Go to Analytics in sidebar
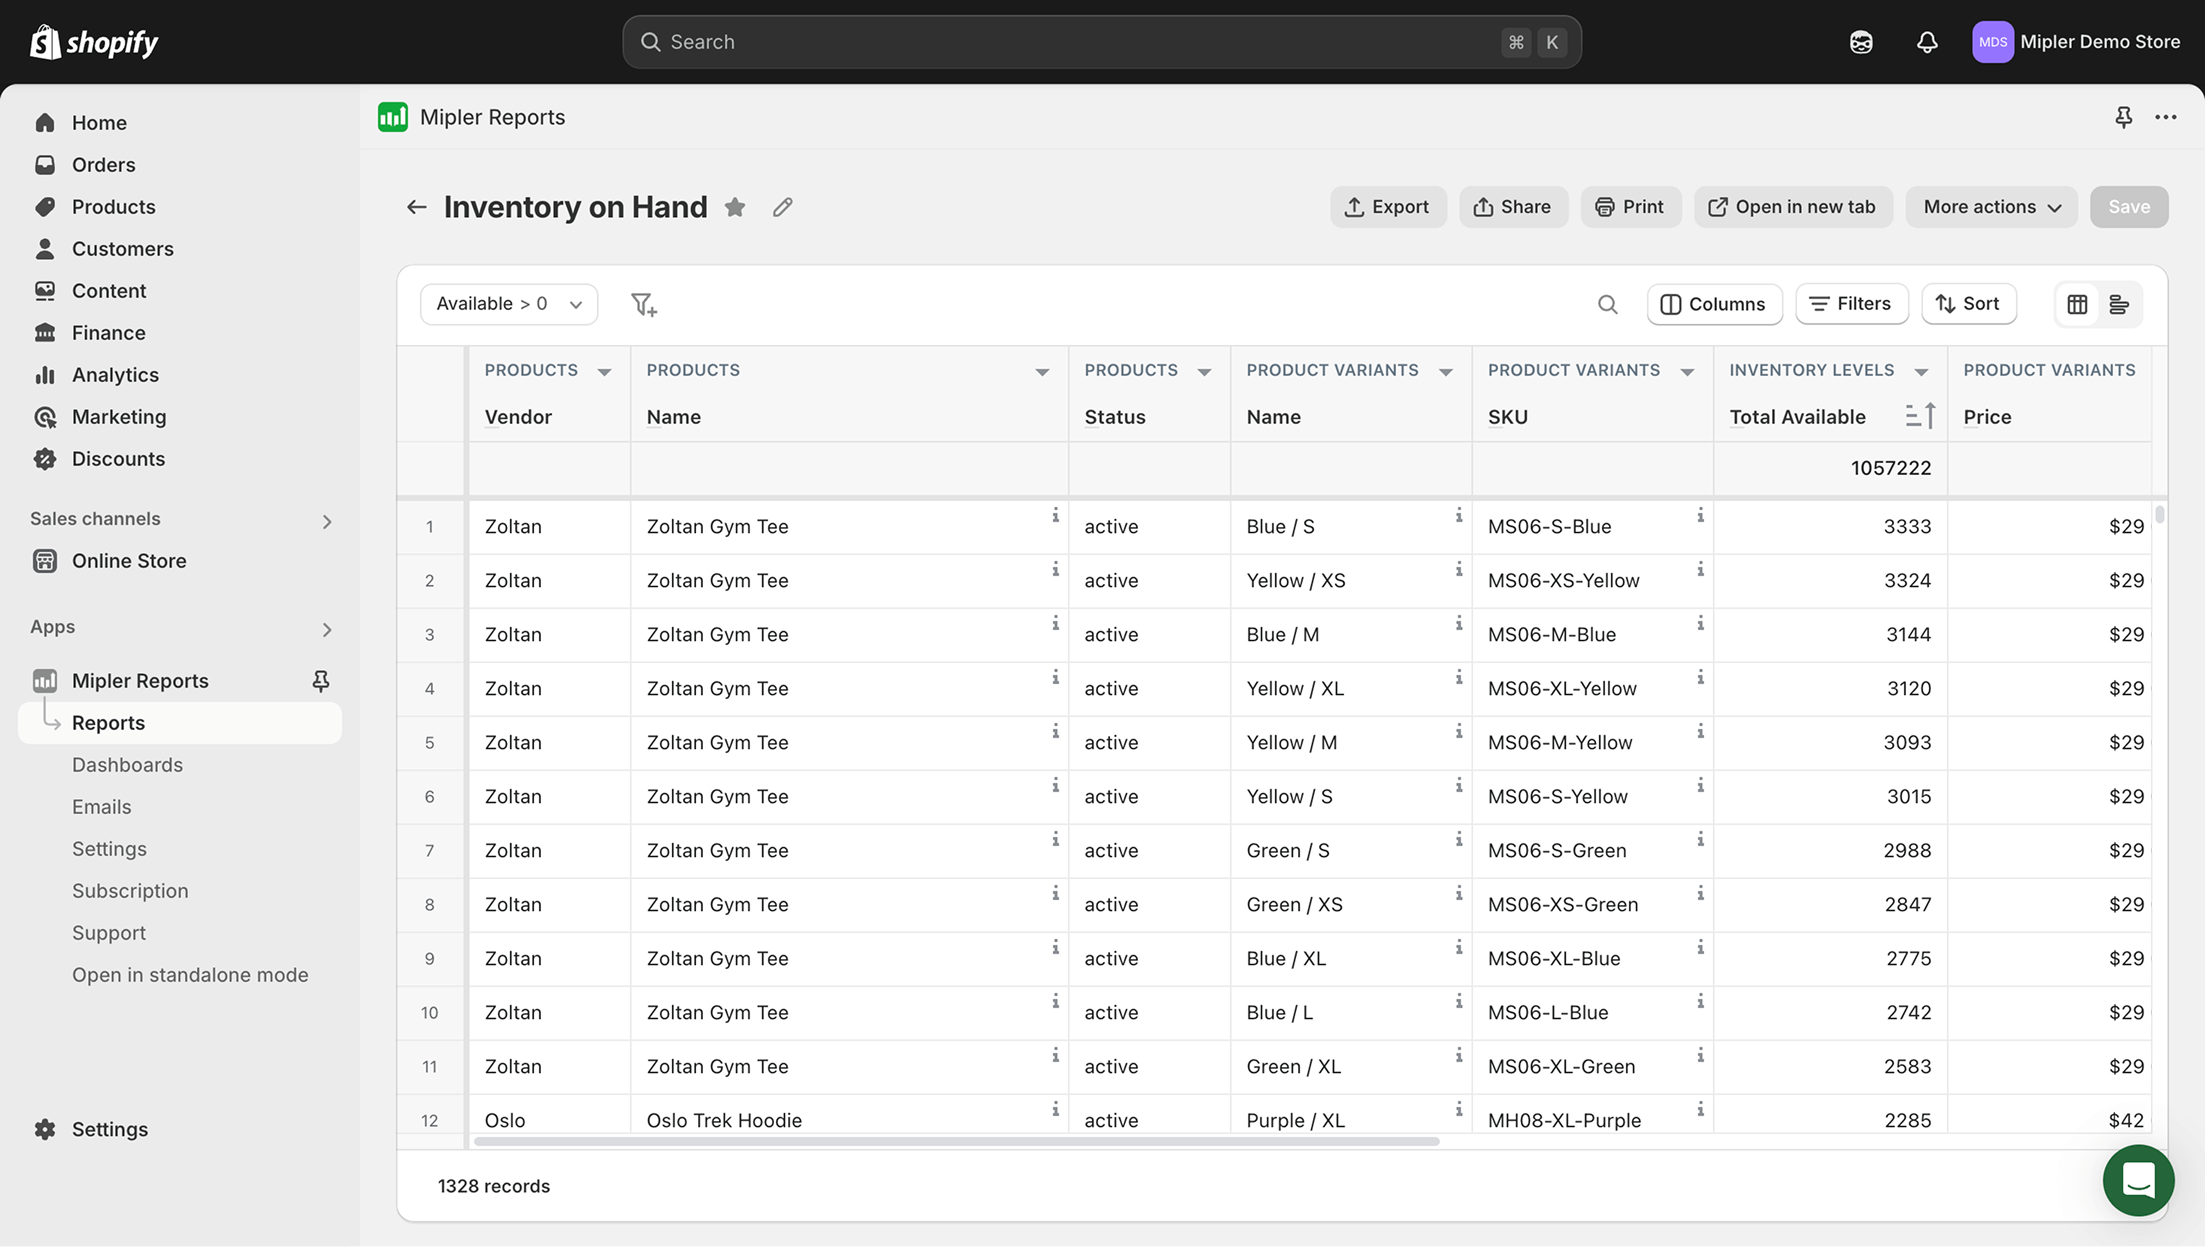This screenshot has height=1247, width=2205. tap(115, 375)
